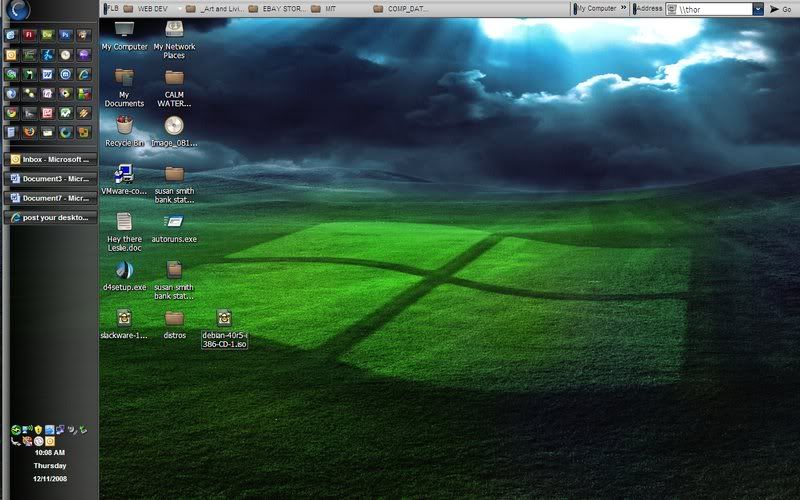Click the 10:08 AM clock in tray

[50, 453]
